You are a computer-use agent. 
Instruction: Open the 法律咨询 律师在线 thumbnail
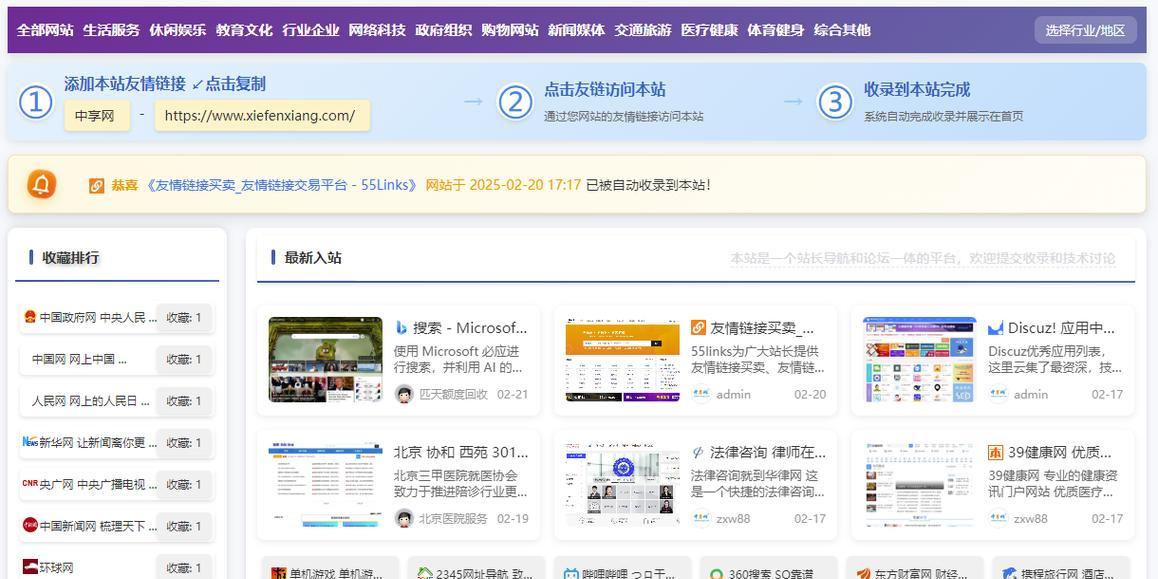tap(623, 484)
